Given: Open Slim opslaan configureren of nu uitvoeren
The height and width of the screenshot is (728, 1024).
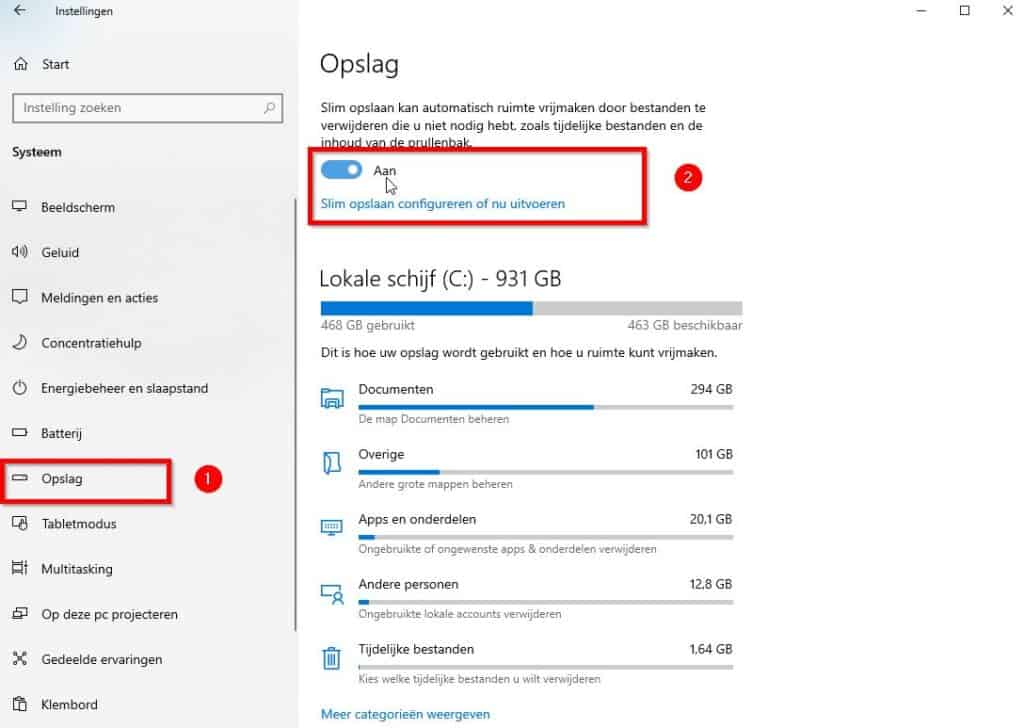Looking at the screenshot, I should (443, 204).
